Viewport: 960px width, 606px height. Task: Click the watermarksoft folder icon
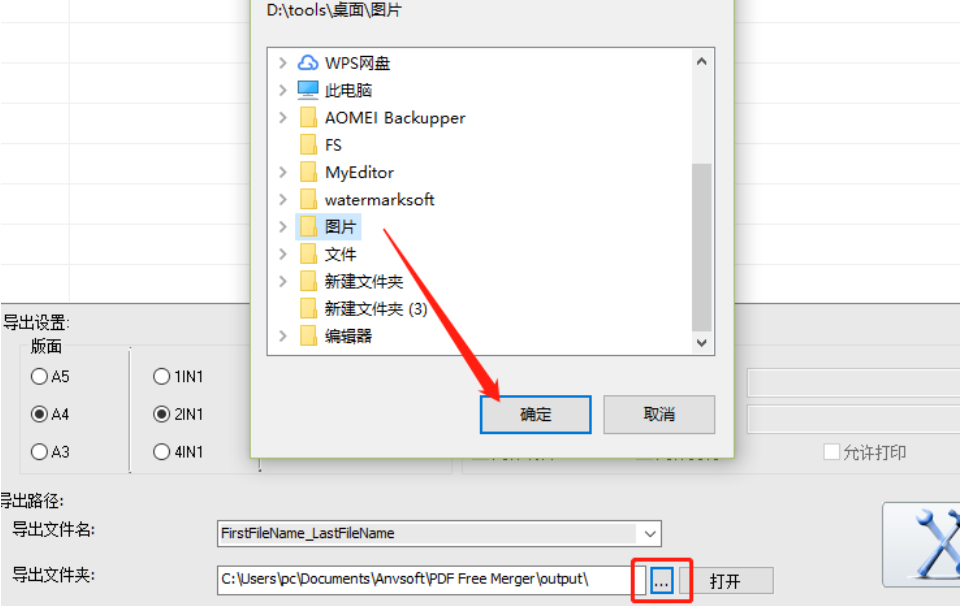click(x=309, y=200)
